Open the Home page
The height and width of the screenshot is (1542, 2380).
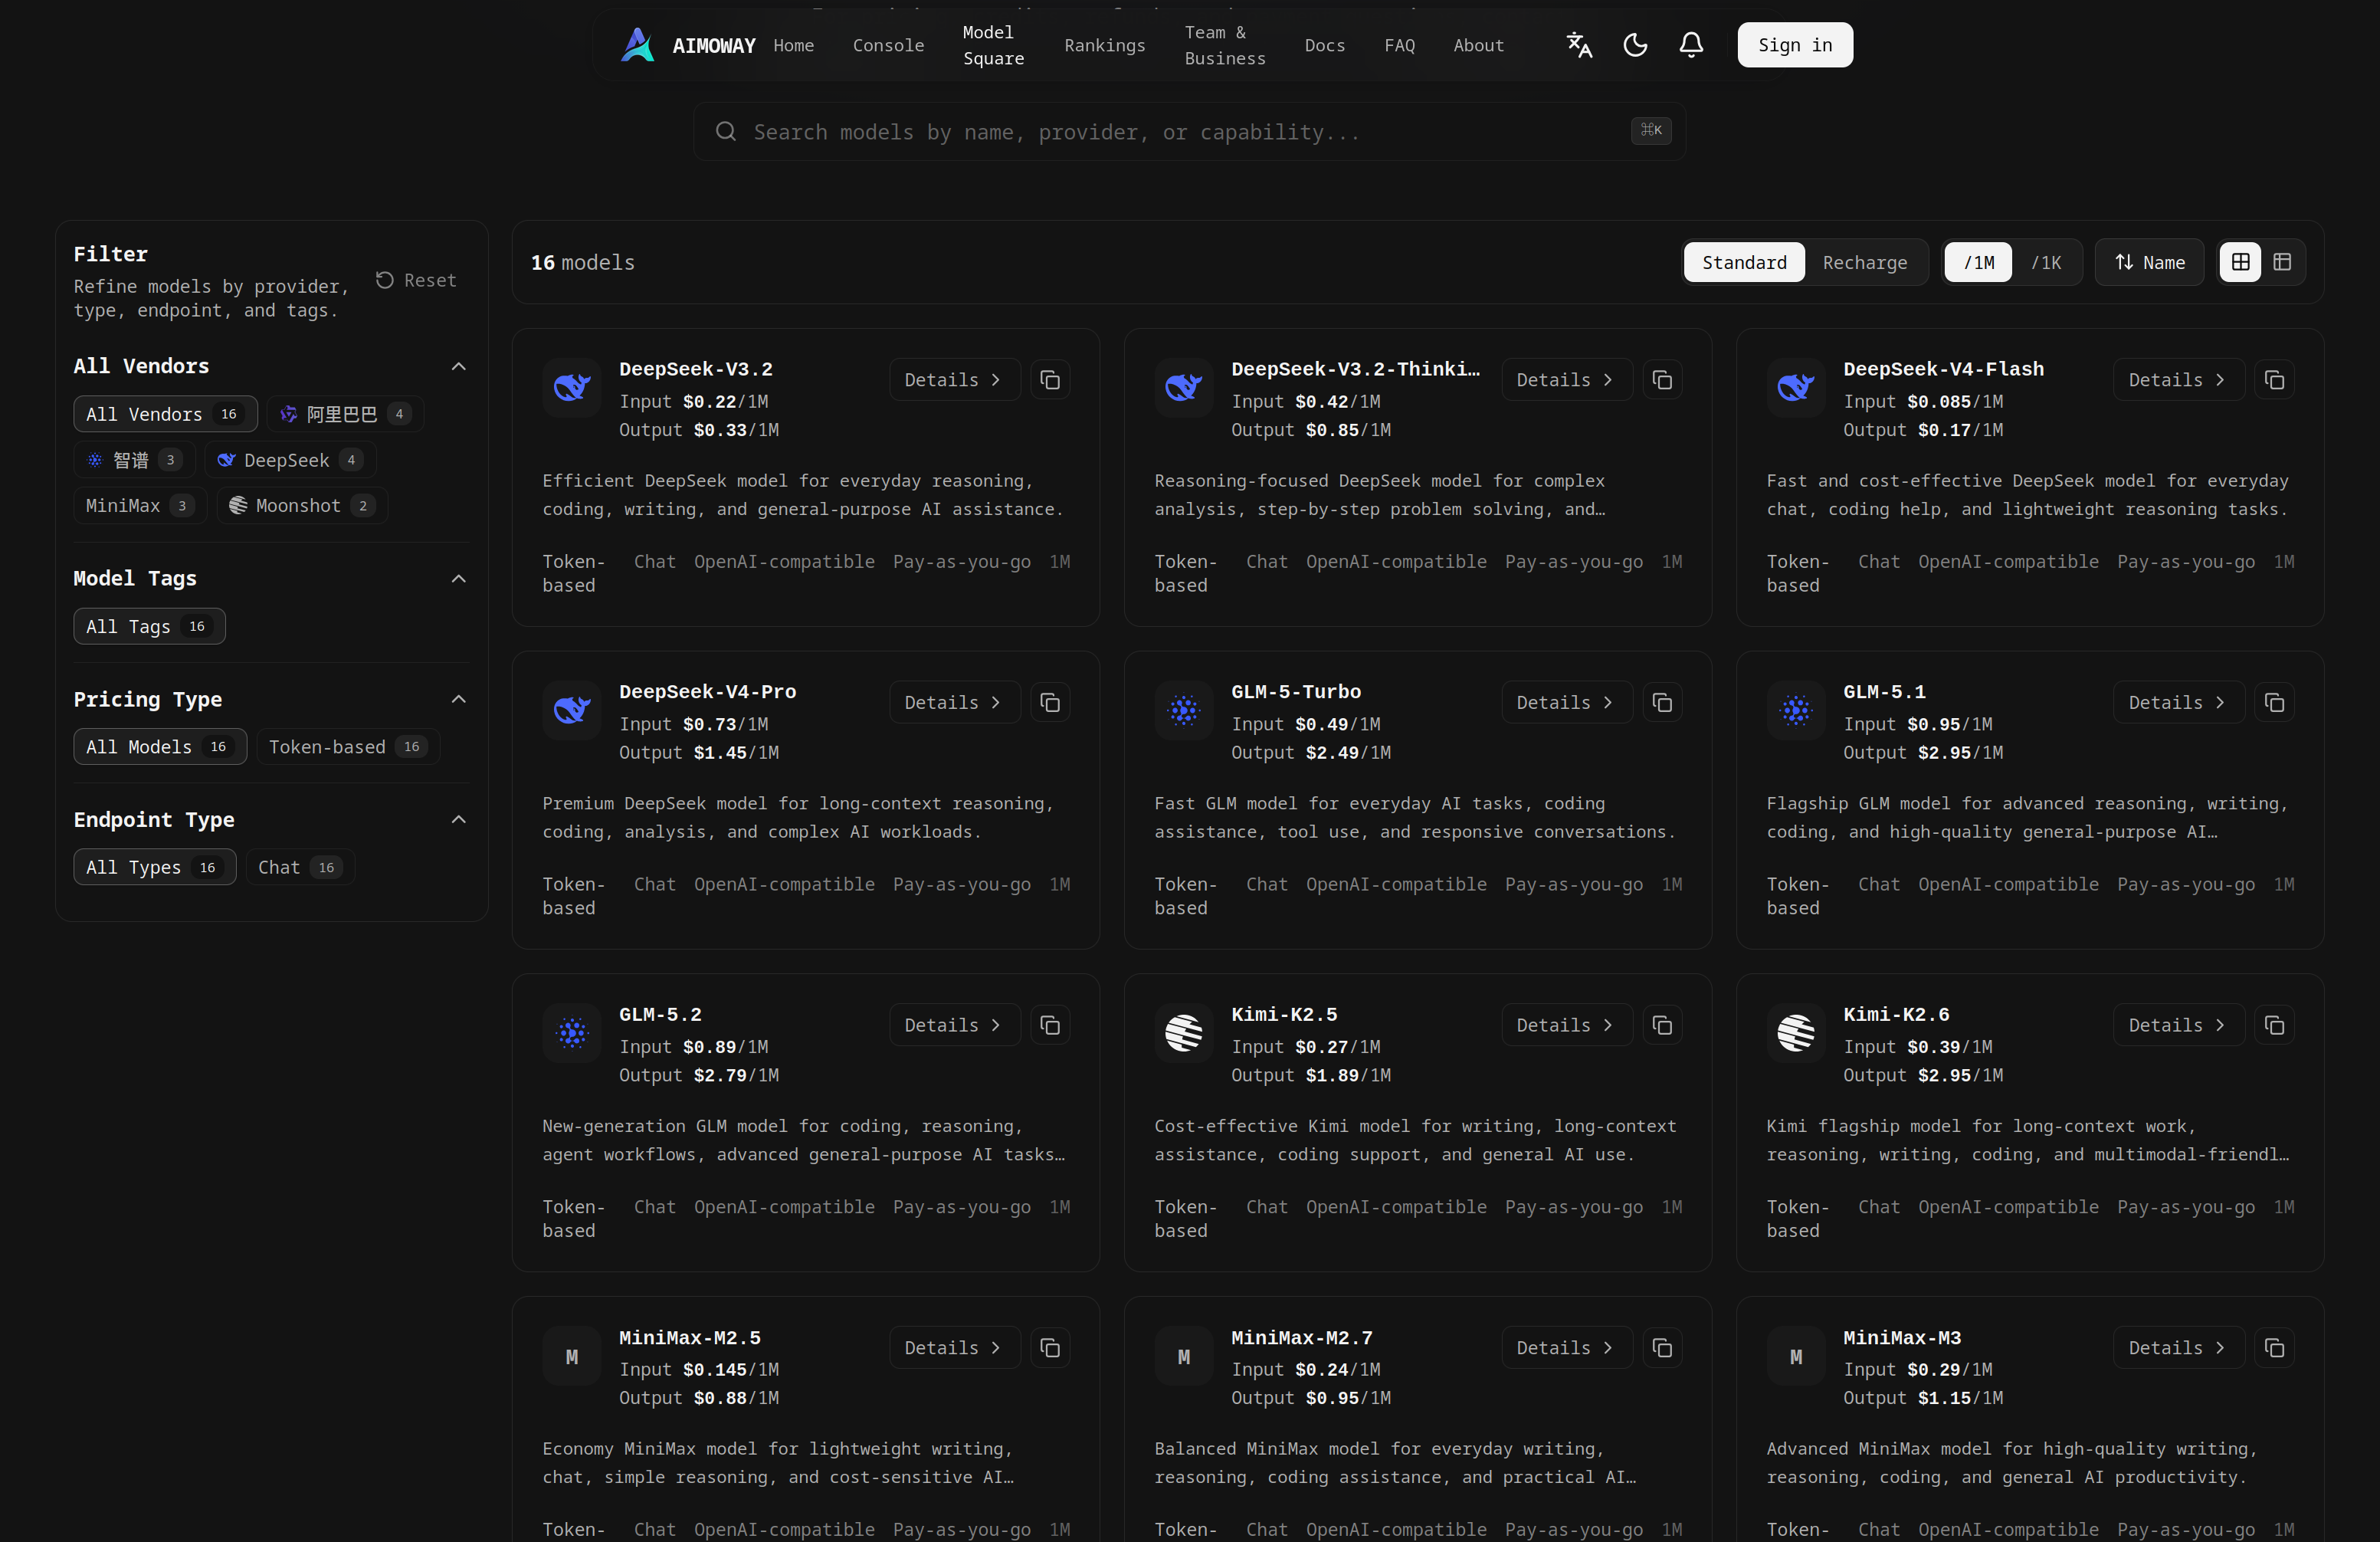click(x=793, y=45)
